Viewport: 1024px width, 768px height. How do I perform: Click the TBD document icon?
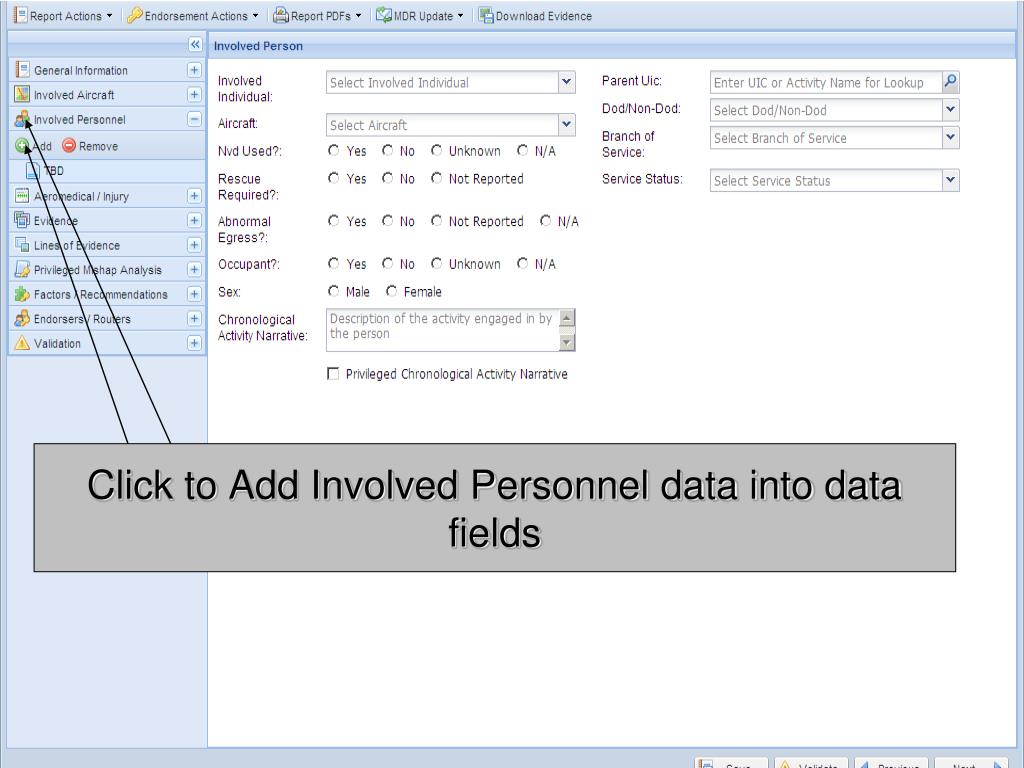[x=33, y=170]
